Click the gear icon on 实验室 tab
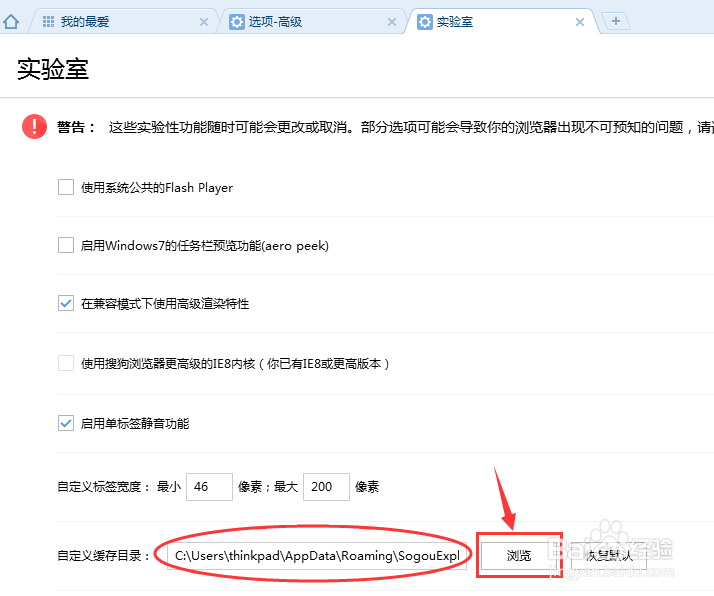This screenshot has width=714, height=596. pos(424,21)
